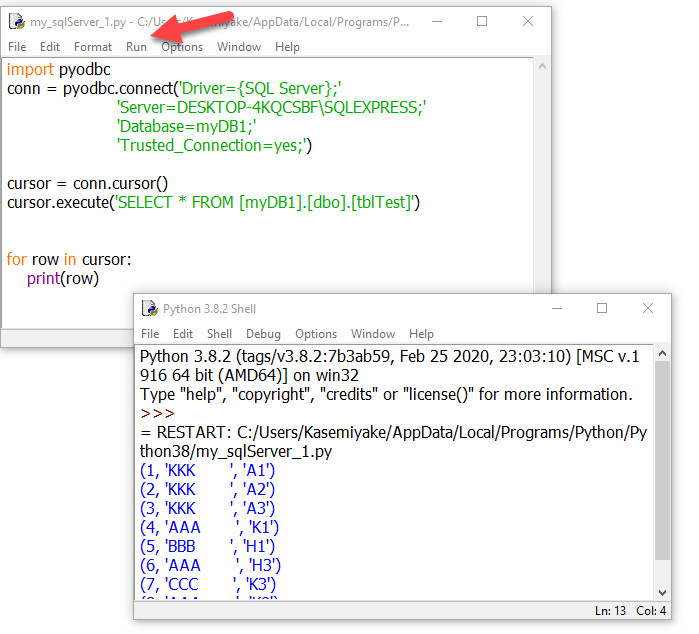
Task: Click the >>> prompt in the Shell
Action: pos(157,414)
